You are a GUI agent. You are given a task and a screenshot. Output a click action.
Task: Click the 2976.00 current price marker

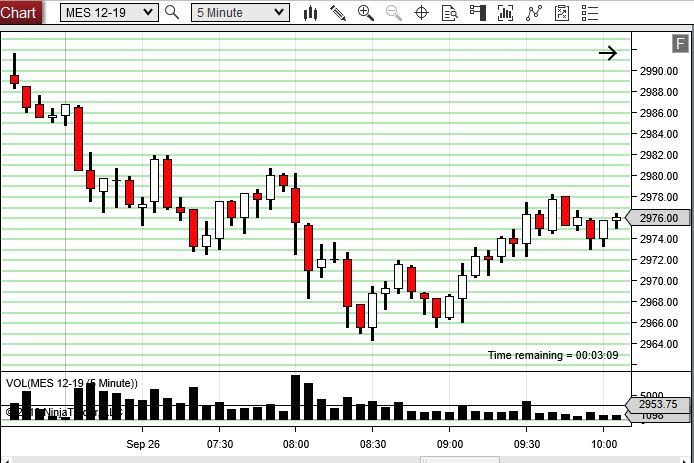tap(659, 218)
